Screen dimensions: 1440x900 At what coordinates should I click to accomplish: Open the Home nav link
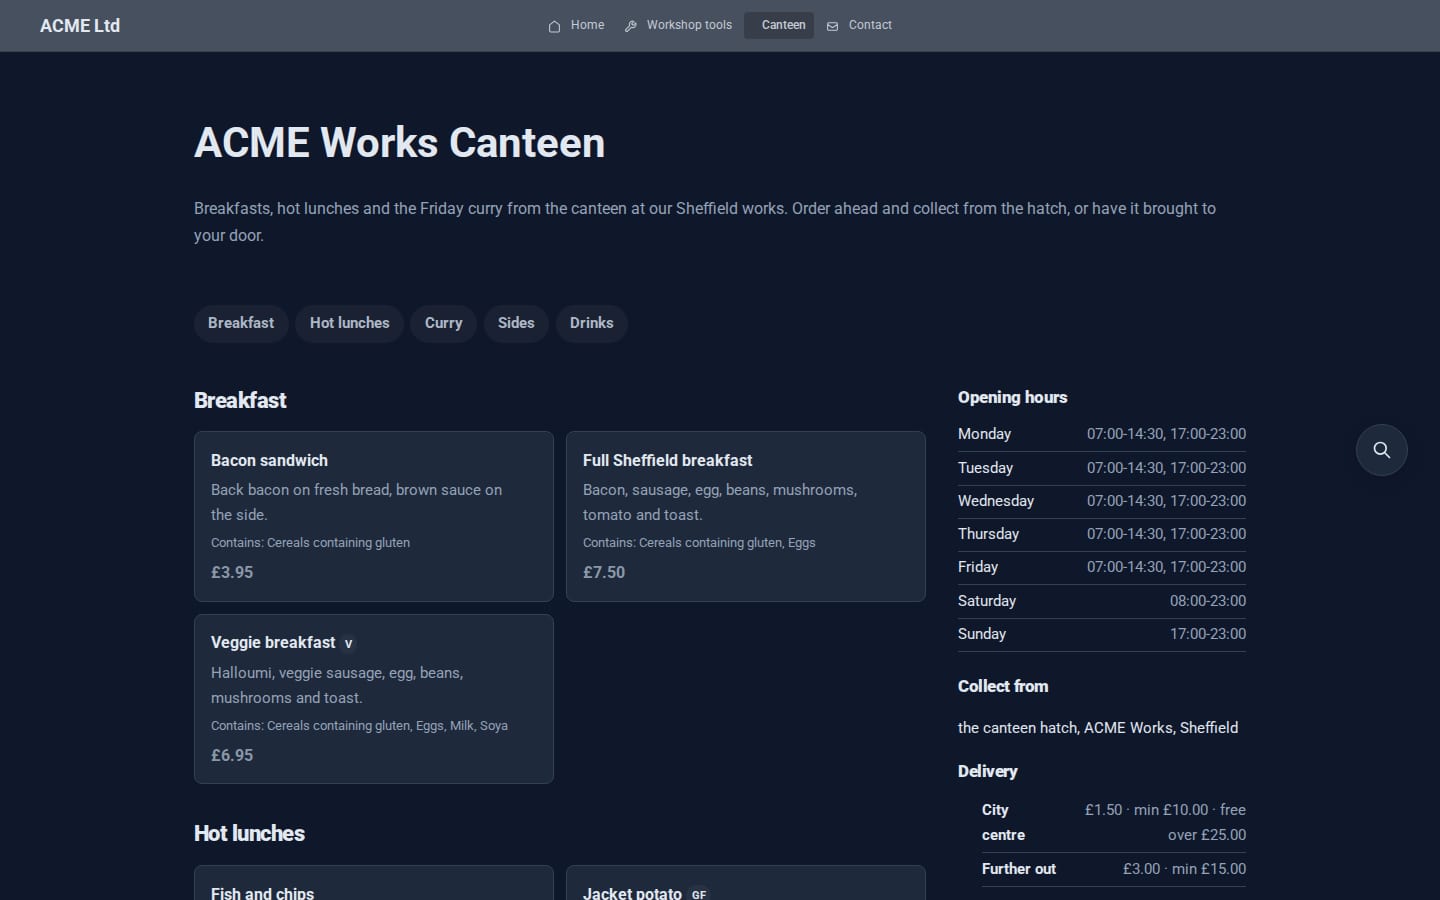(576, 25)
